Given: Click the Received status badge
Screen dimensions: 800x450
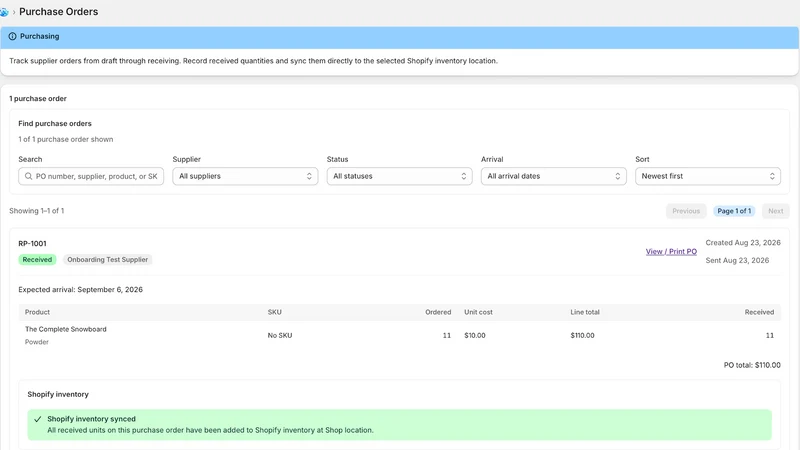Looking at the screenshot, I should 37,260.
